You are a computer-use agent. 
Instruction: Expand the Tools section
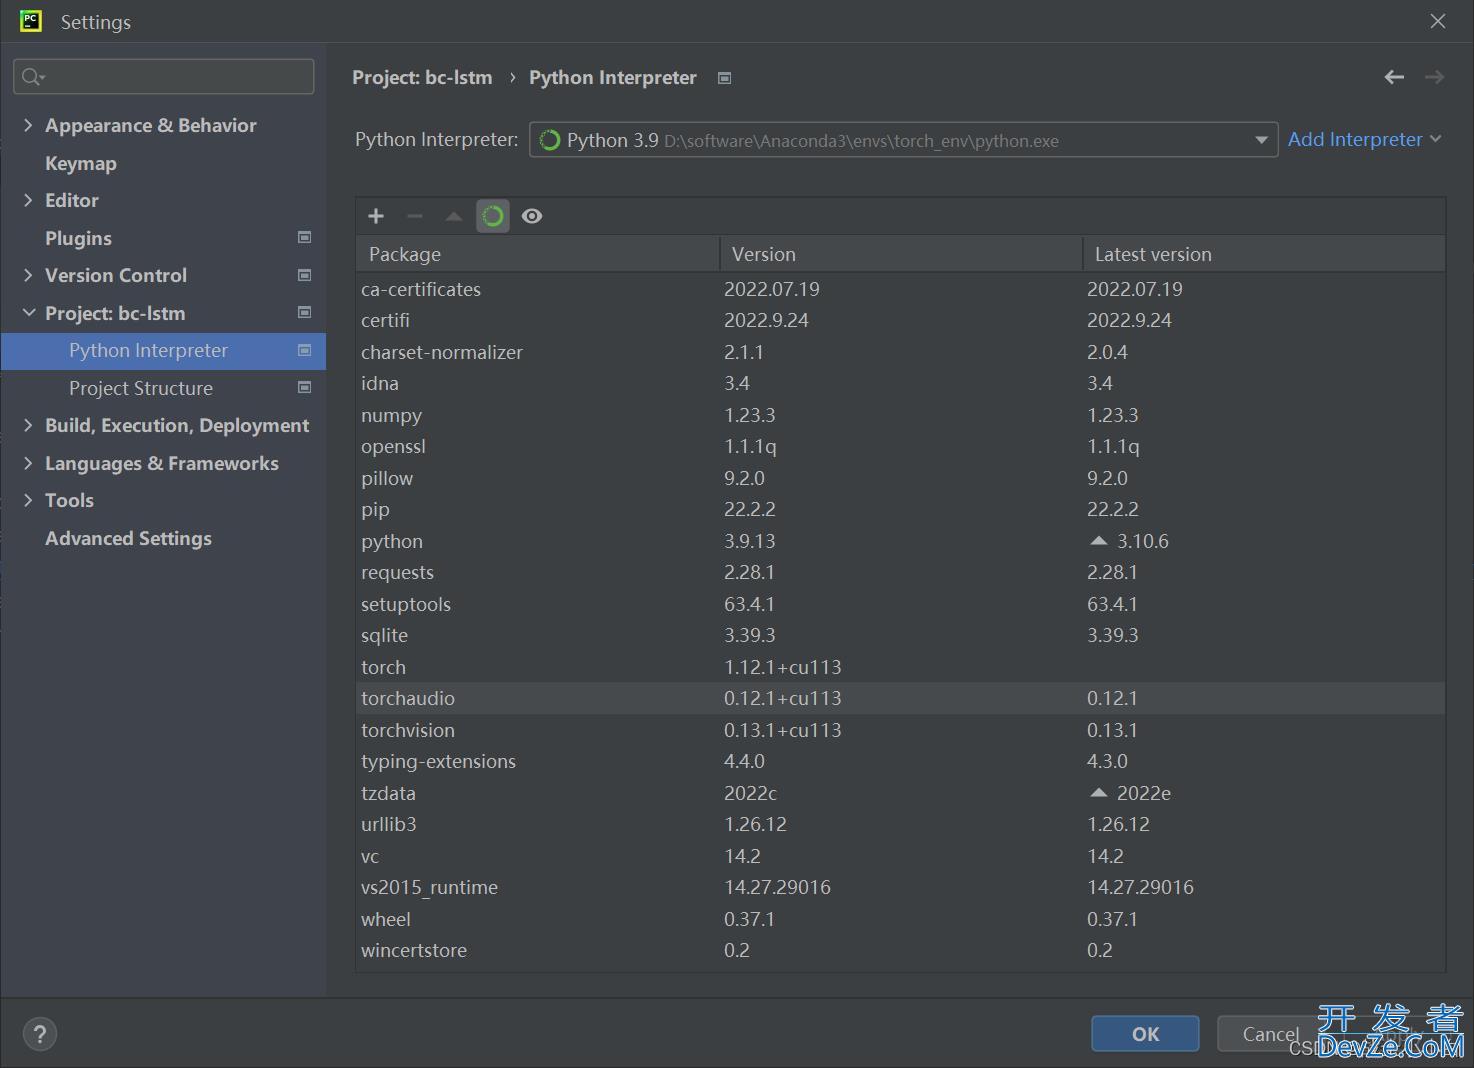tap(28, 500)
